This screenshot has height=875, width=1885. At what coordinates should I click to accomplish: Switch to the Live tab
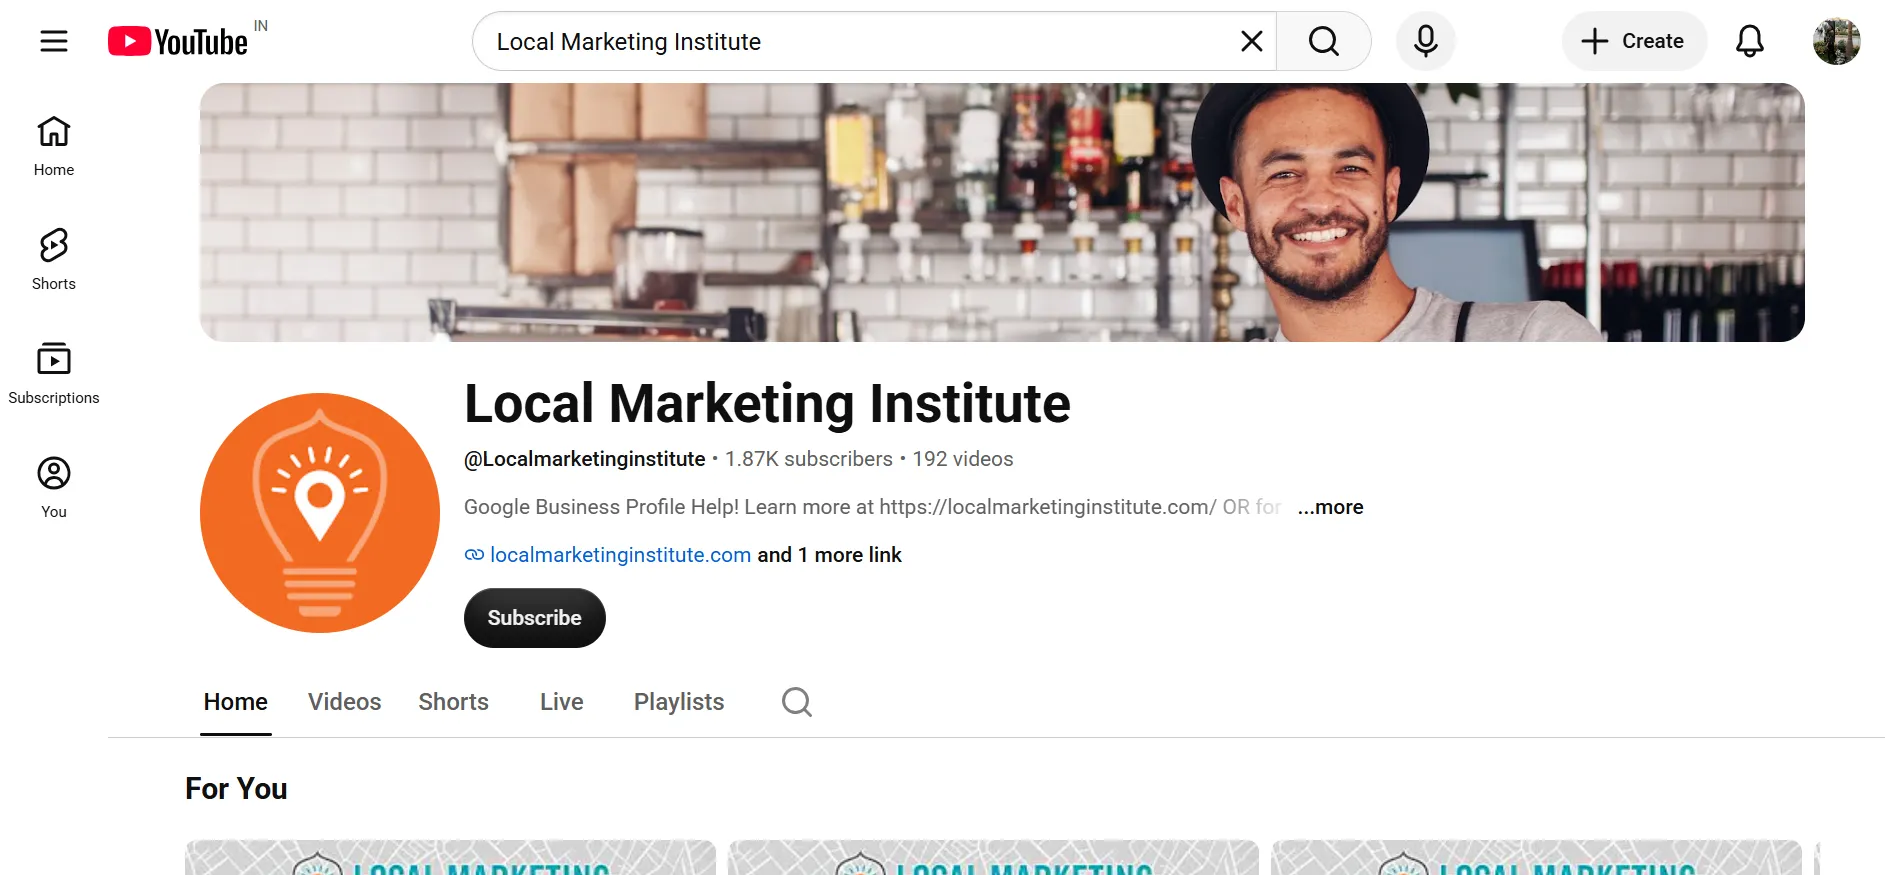(562, 702)
